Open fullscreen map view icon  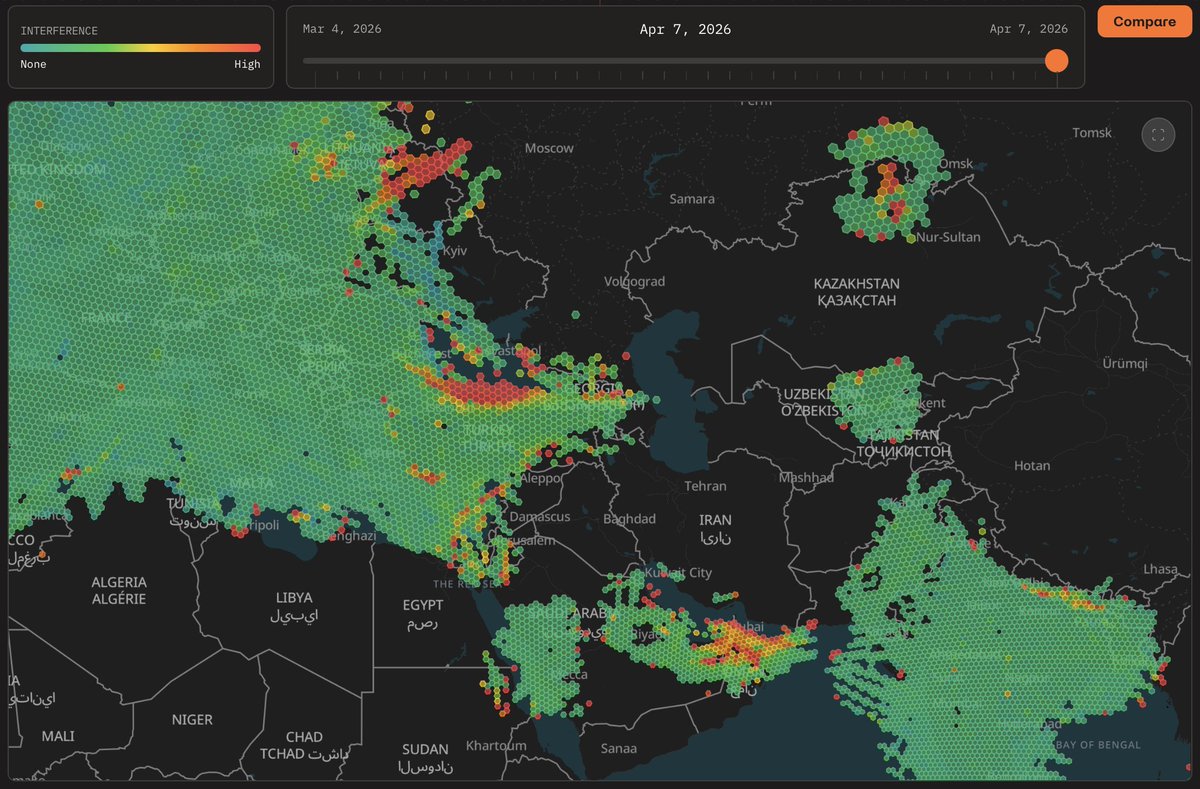pyautogui.click(x=1158, y=135)
